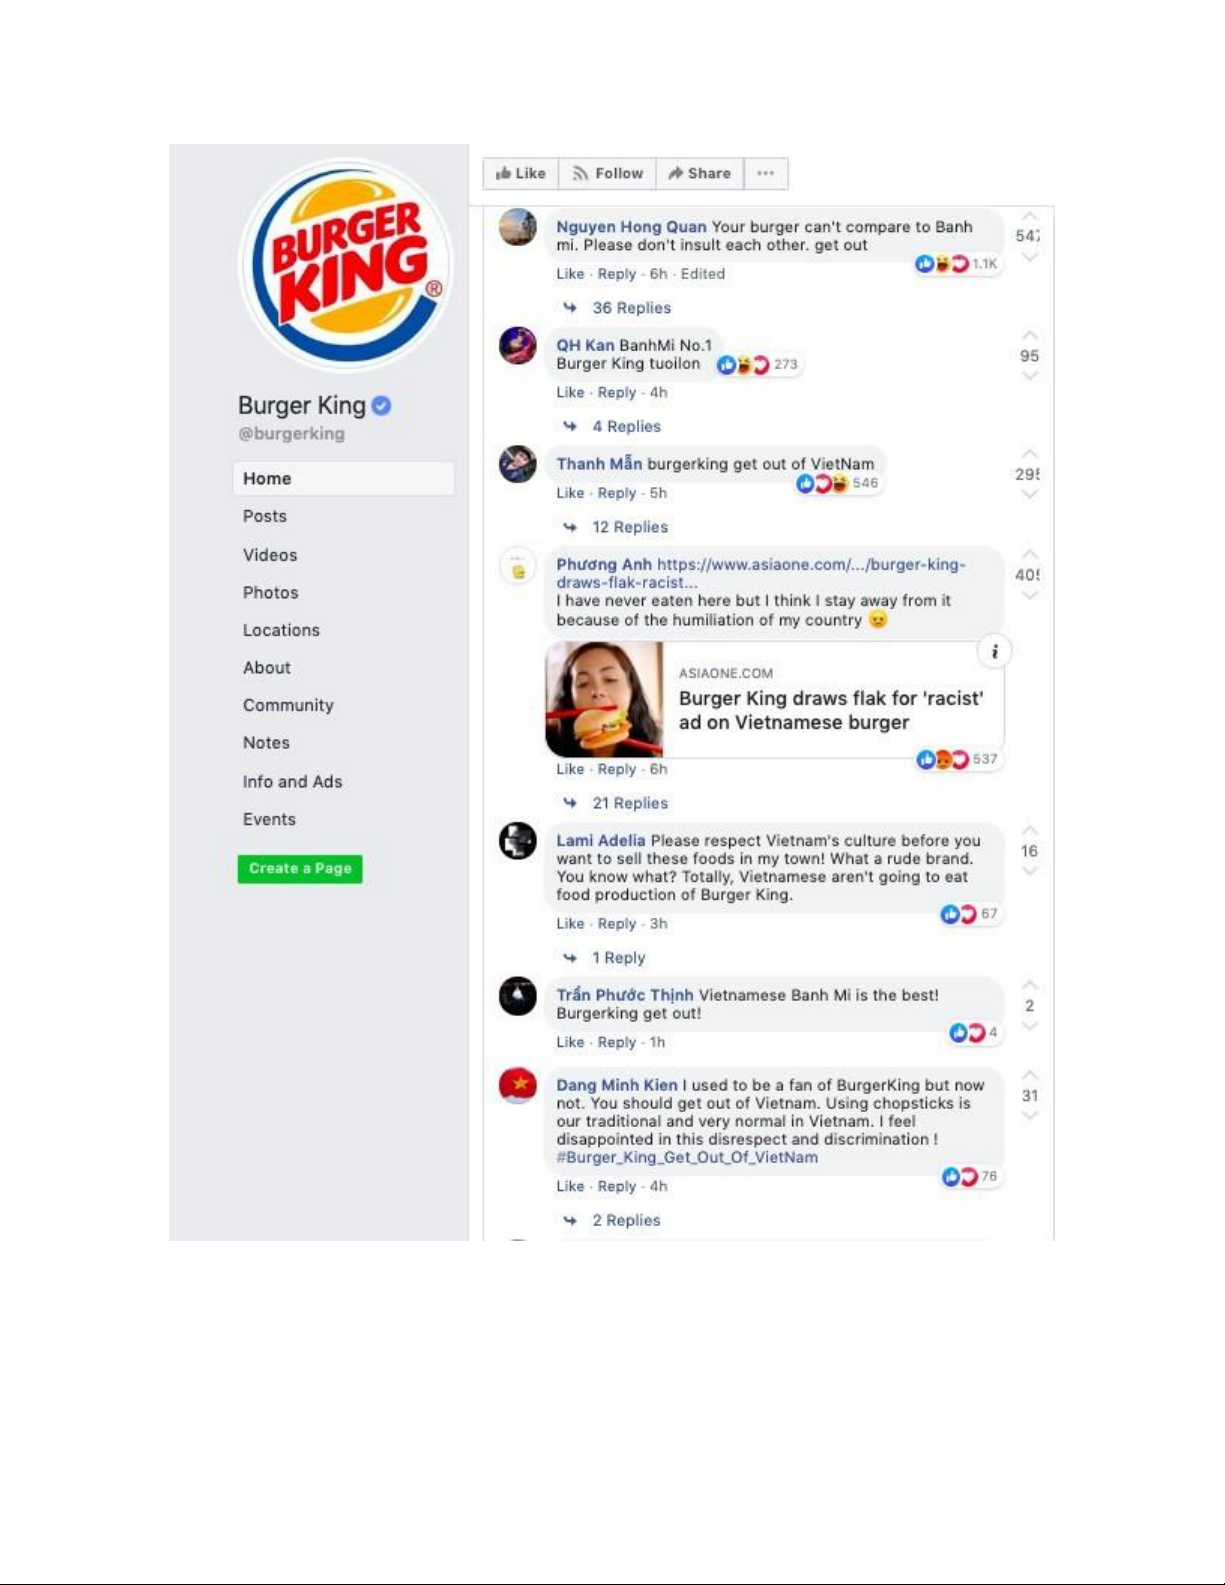The image size is (1225, 1585).
Task: Open reaction icons with 537 count
Action: coord(957,759)
